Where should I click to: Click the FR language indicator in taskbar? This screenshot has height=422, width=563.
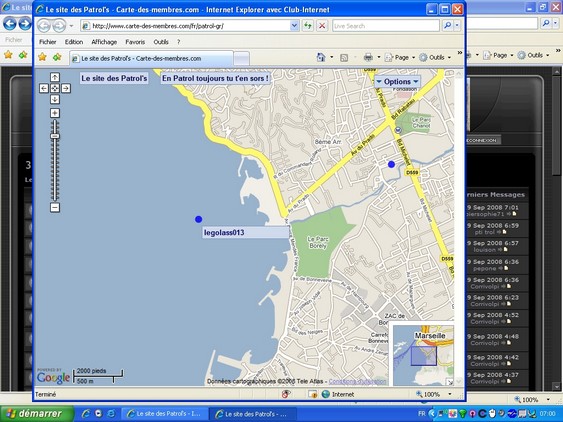[422, 414]
